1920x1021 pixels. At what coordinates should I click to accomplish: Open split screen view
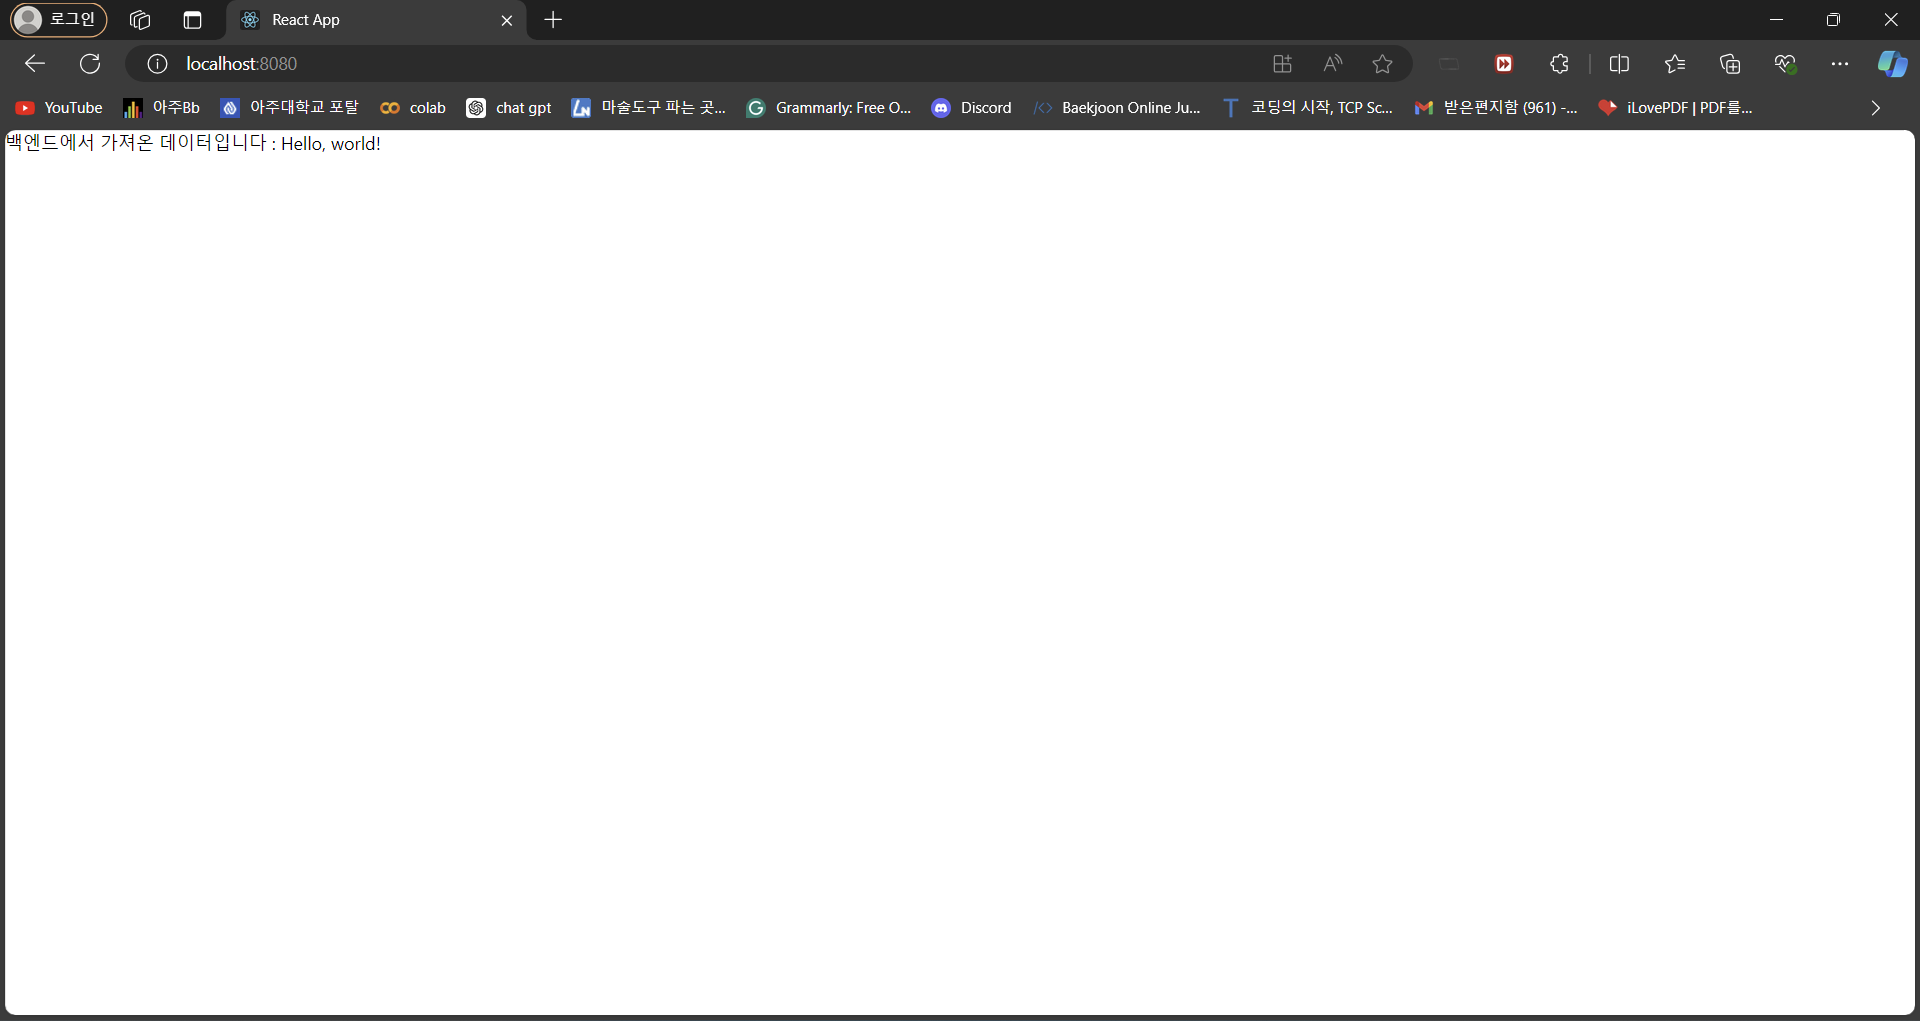[1619, 64]
